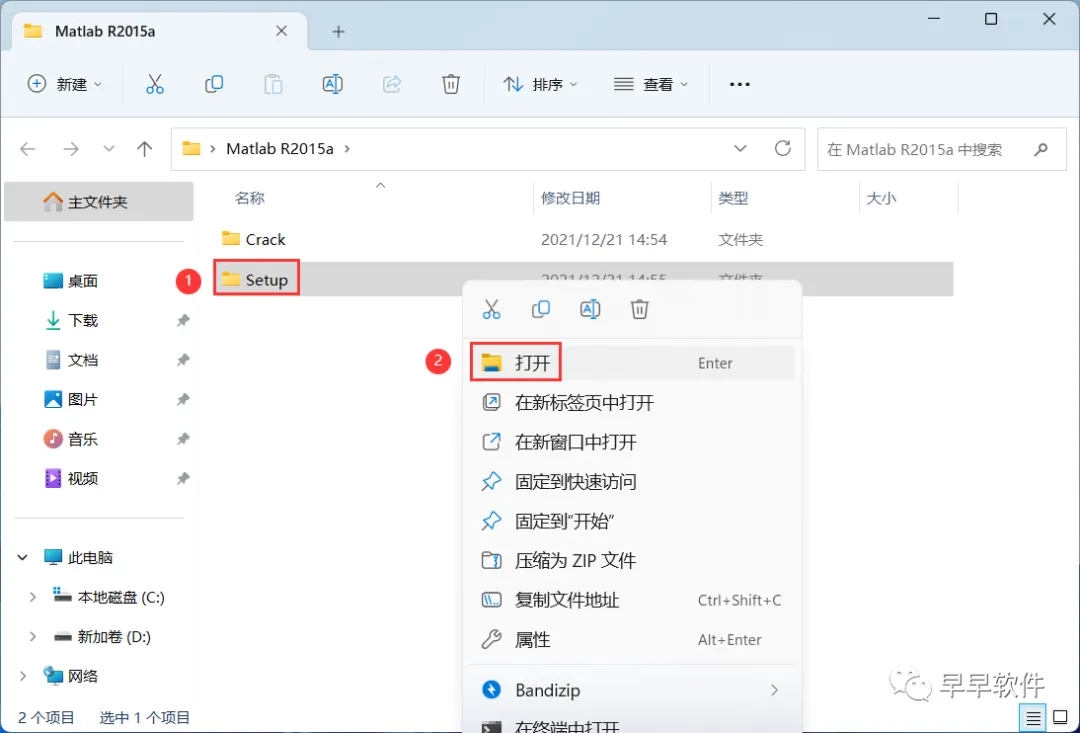This screenshot has width=1080, height=733.
Task: Select 主文件夹 in the sidebar
Action: [98, 202]
